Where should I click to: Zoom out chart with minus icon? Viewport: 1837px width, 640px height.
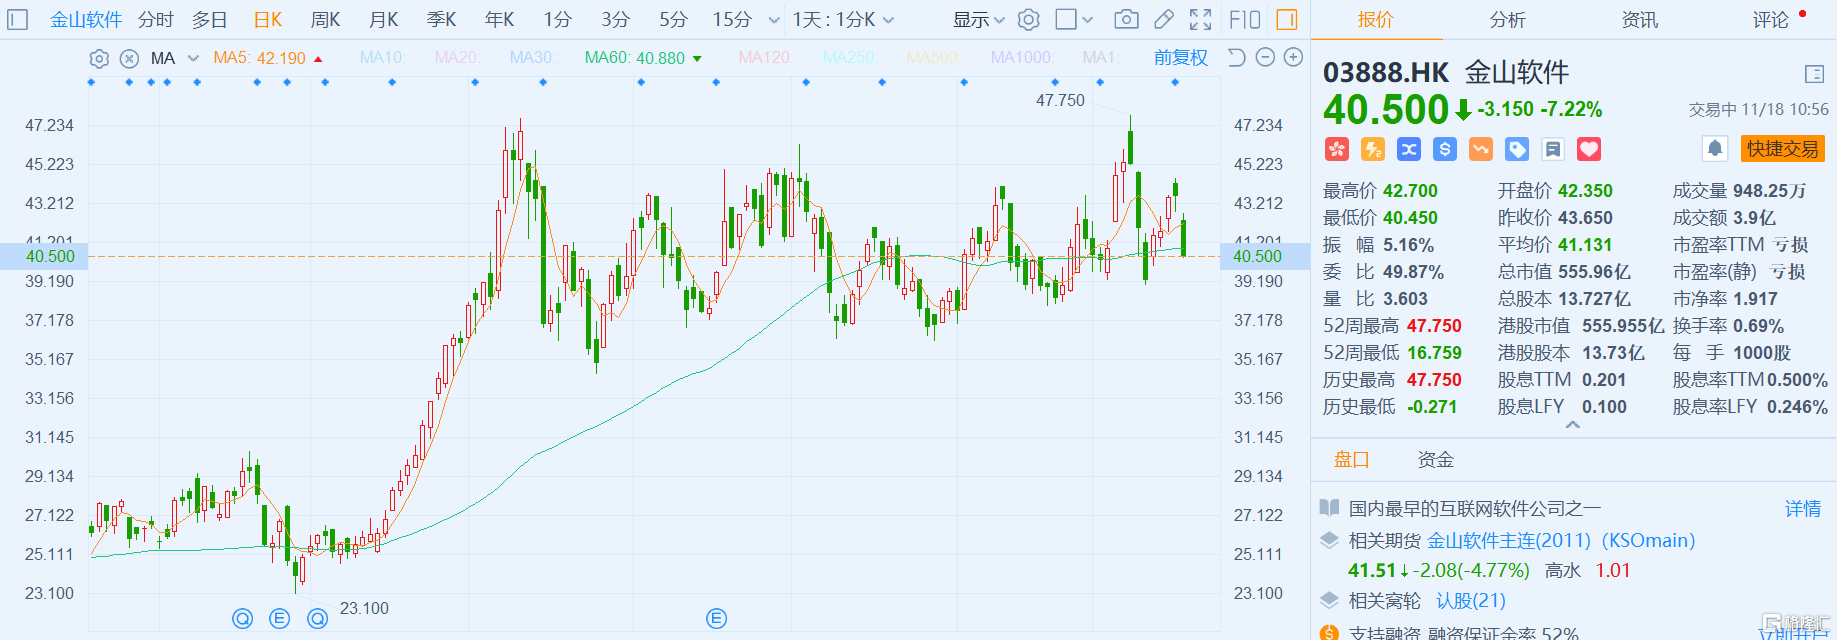click(1265, 57)
